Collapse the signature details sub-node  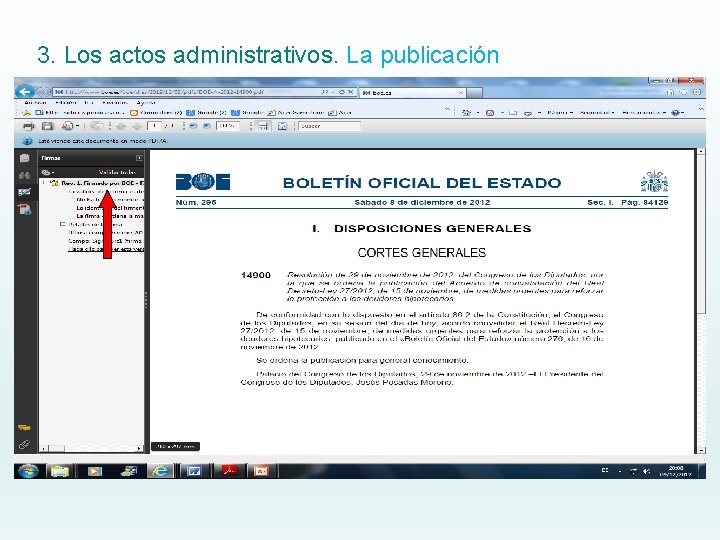pyautogui.click(x=62, y=225)
